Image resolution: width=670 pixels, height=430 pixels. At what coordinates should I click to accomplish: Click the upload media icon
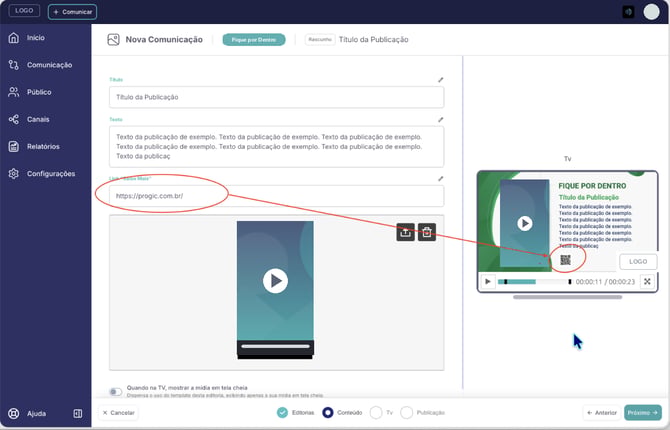click(406, 233)
